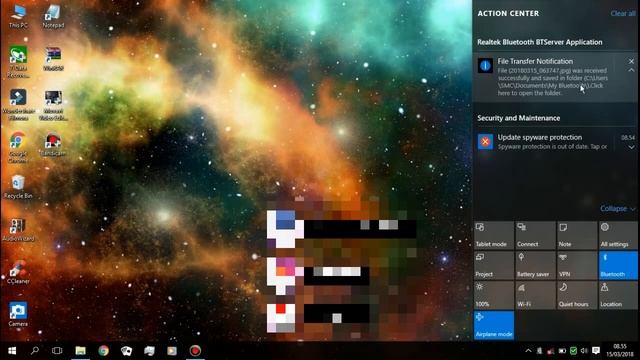This screenshot has height=360, width=640.
Task: Show hidden tray icons chevron
Action: [x=528, y=351]
